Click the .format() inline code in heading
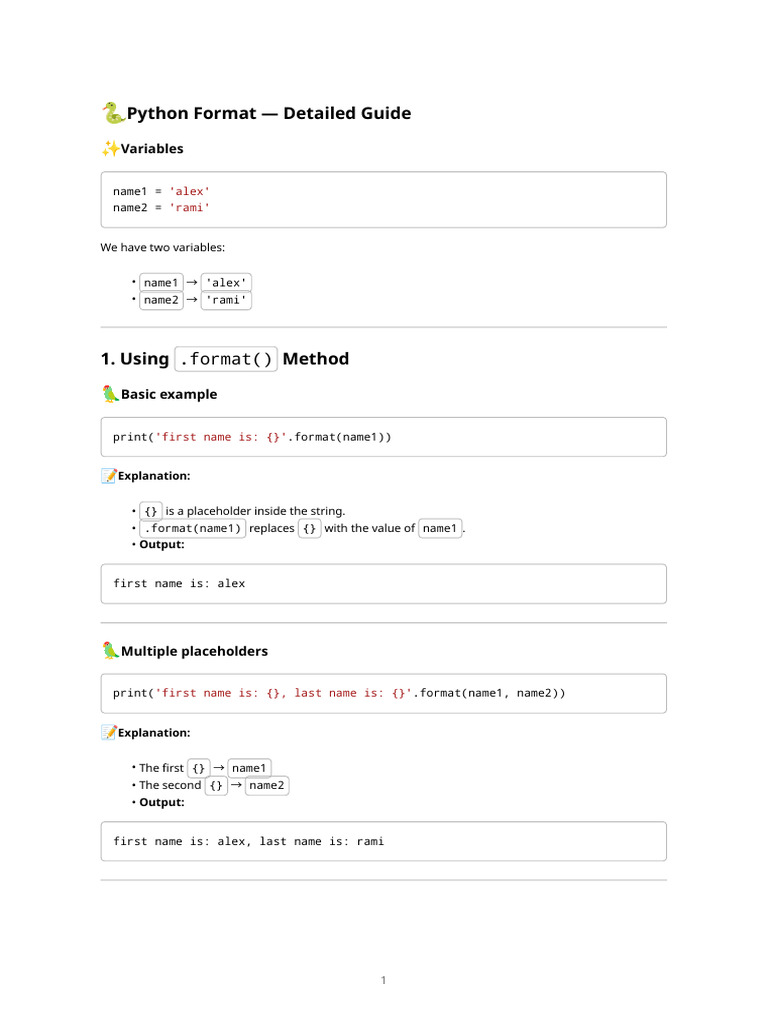 tap(226, 359)
